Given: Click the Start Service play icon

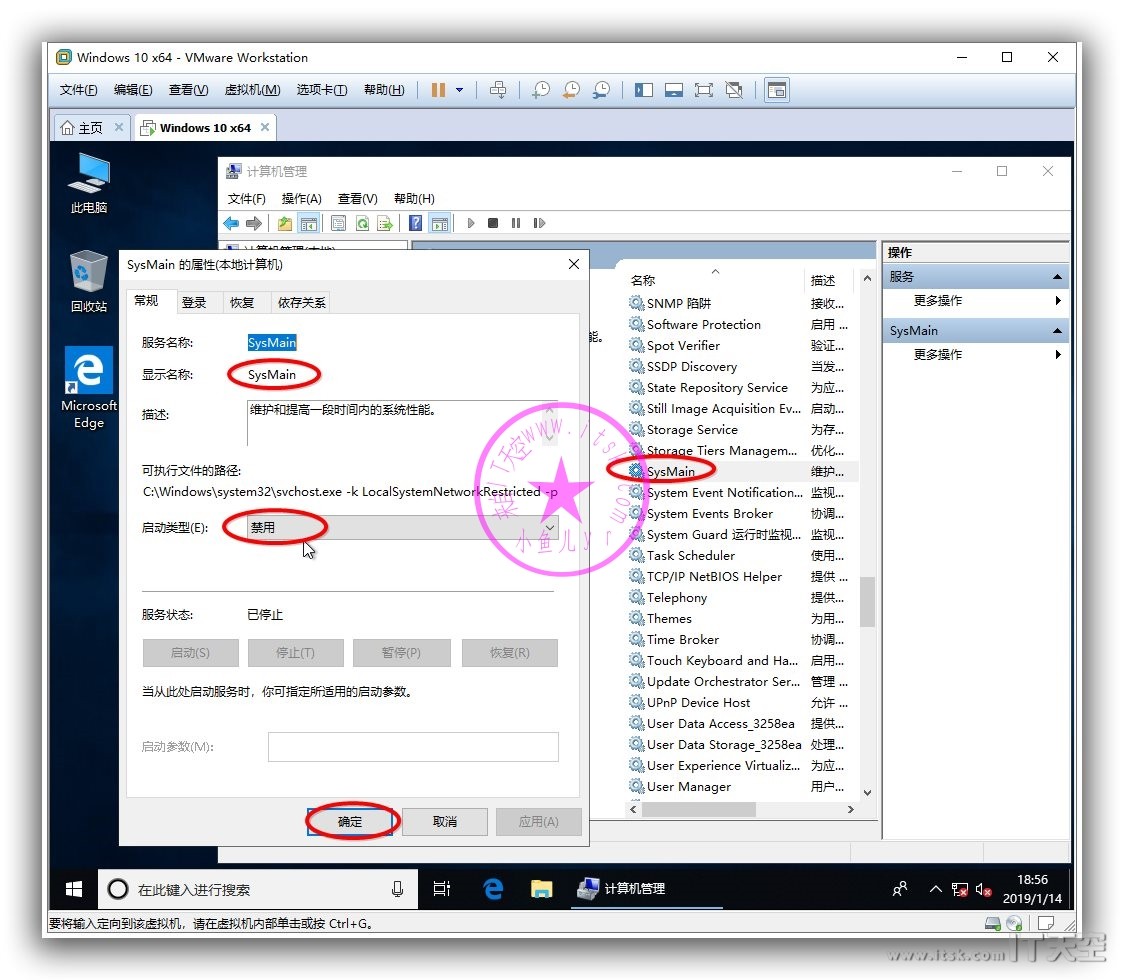Looking at the screenshot, I should (x=471, y=224).
